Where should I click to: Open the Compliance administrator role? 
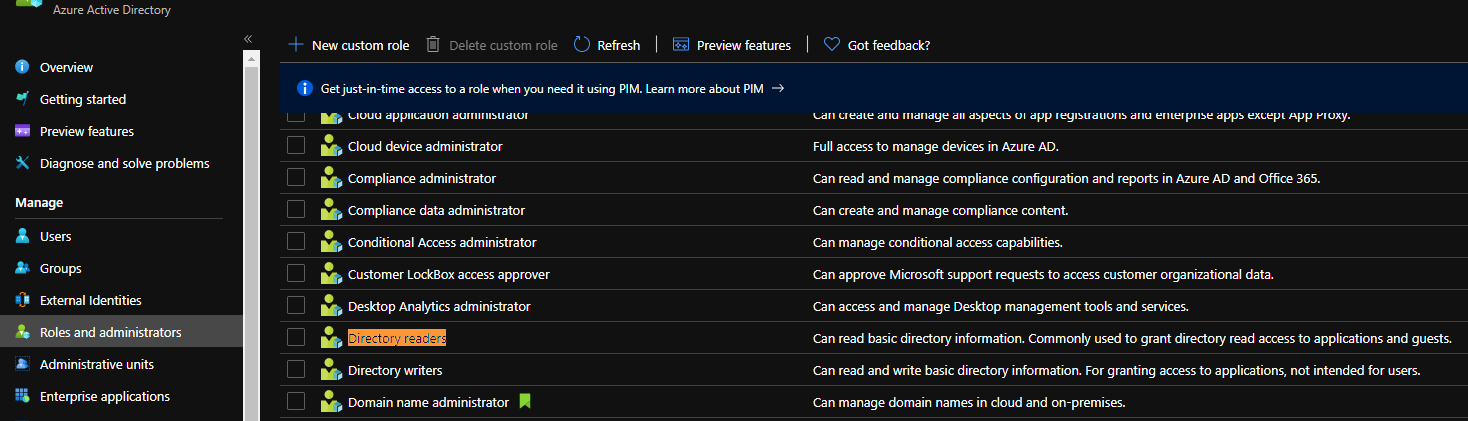click(x=422, y=178)
